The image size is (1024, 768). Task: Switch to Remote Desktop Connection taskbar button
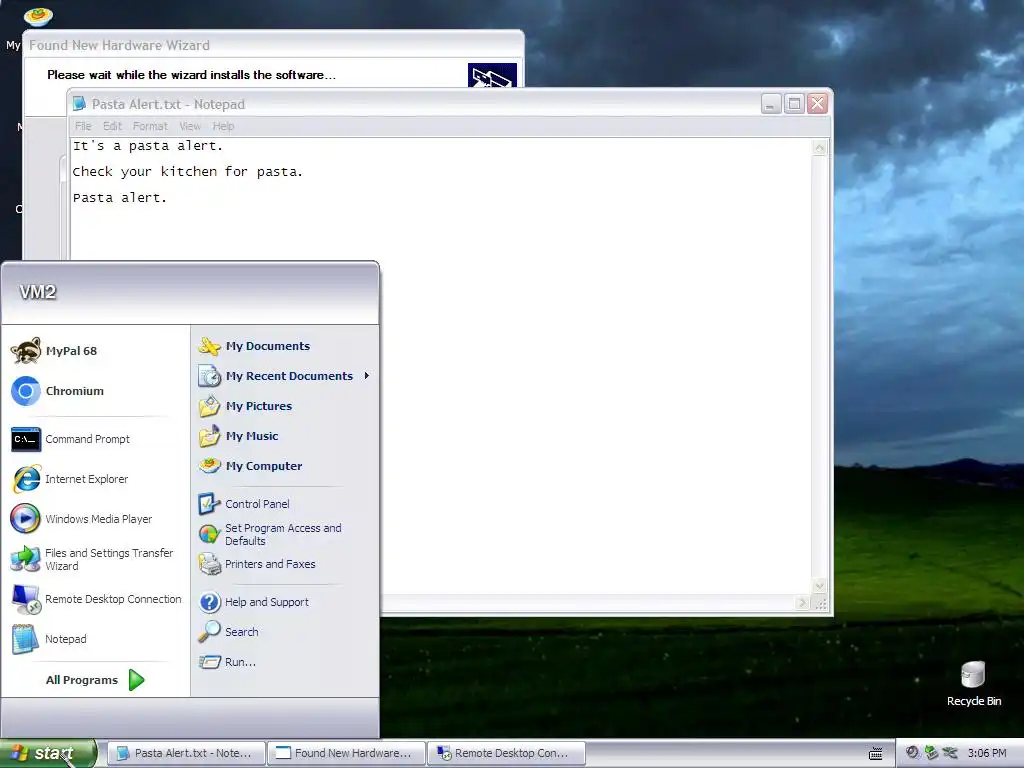click(506, 753)
